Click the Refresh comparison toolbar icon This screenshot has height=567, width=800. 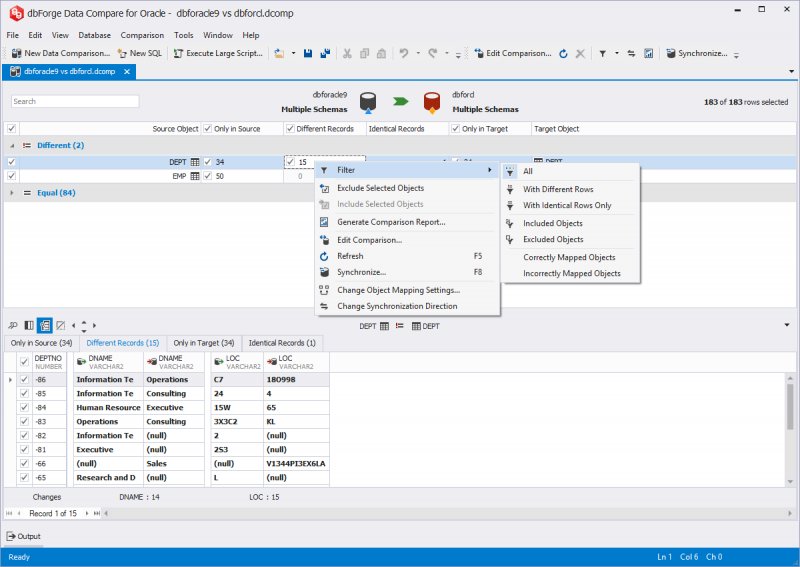click(563, 53)
